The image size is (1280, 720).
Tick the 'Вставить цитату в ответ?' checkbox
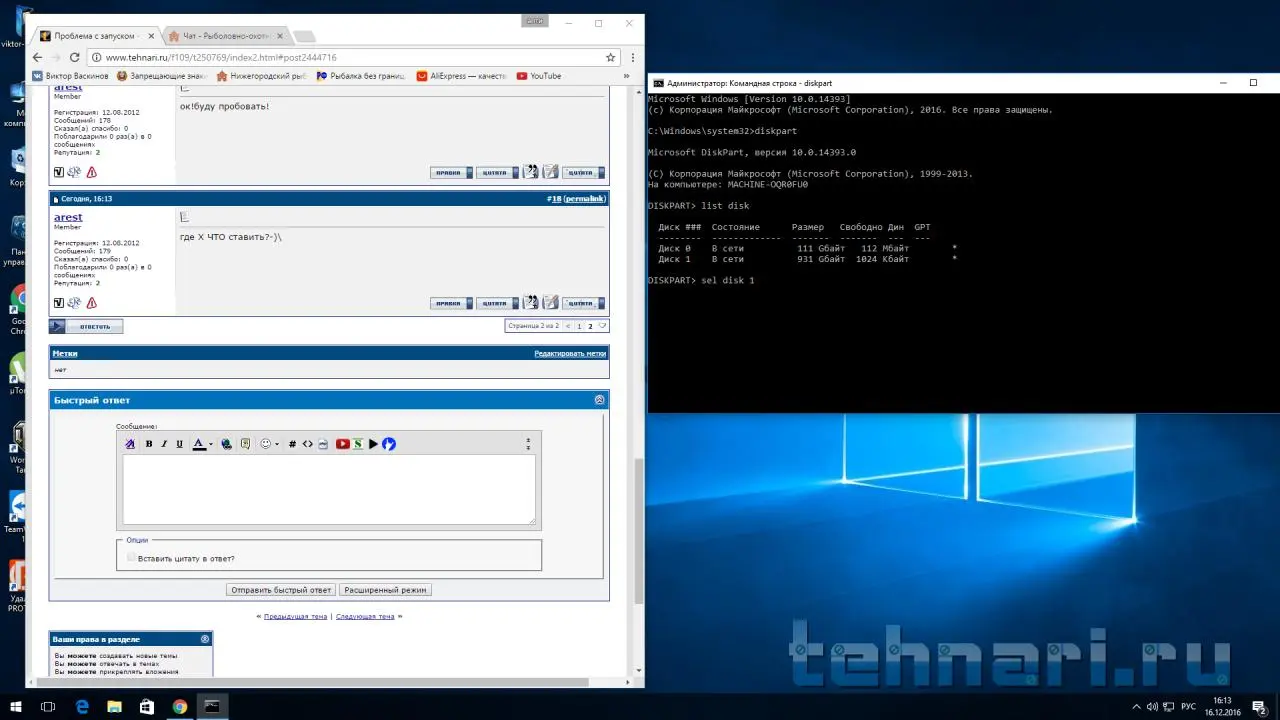click(132, 558)
